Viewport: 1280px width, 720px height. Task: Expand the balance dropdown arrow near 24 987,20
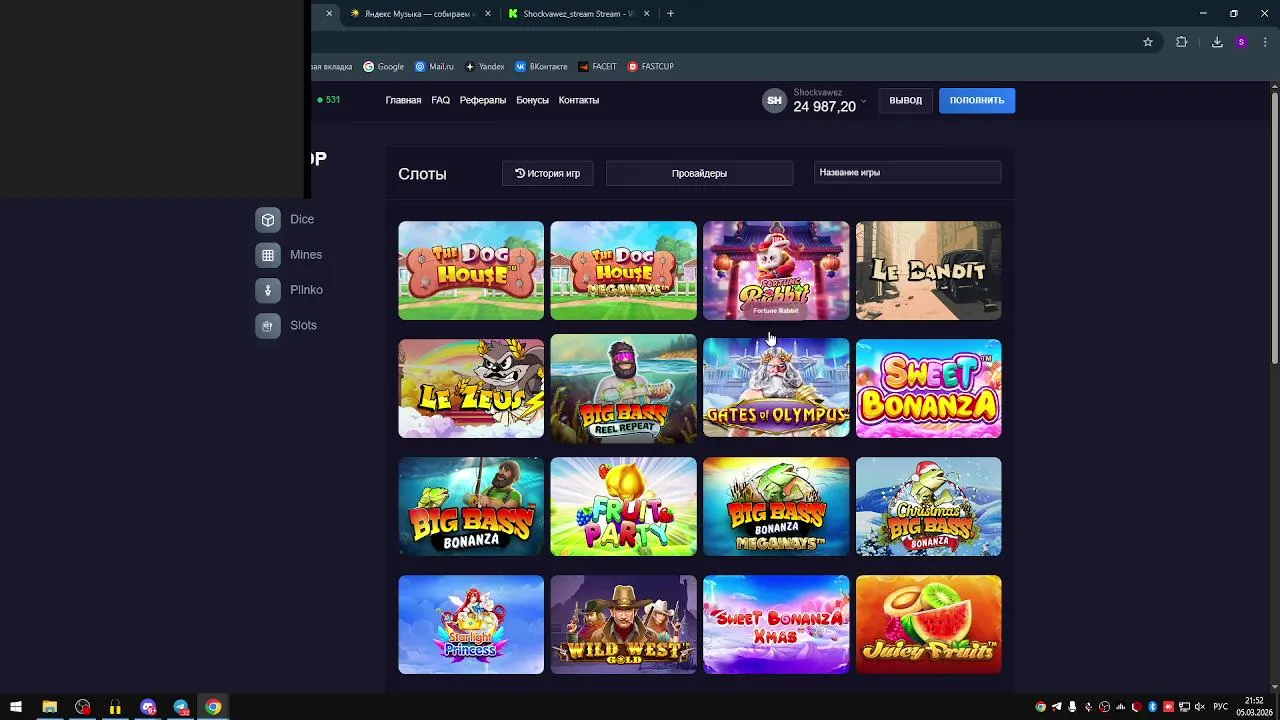click(863, 102)
